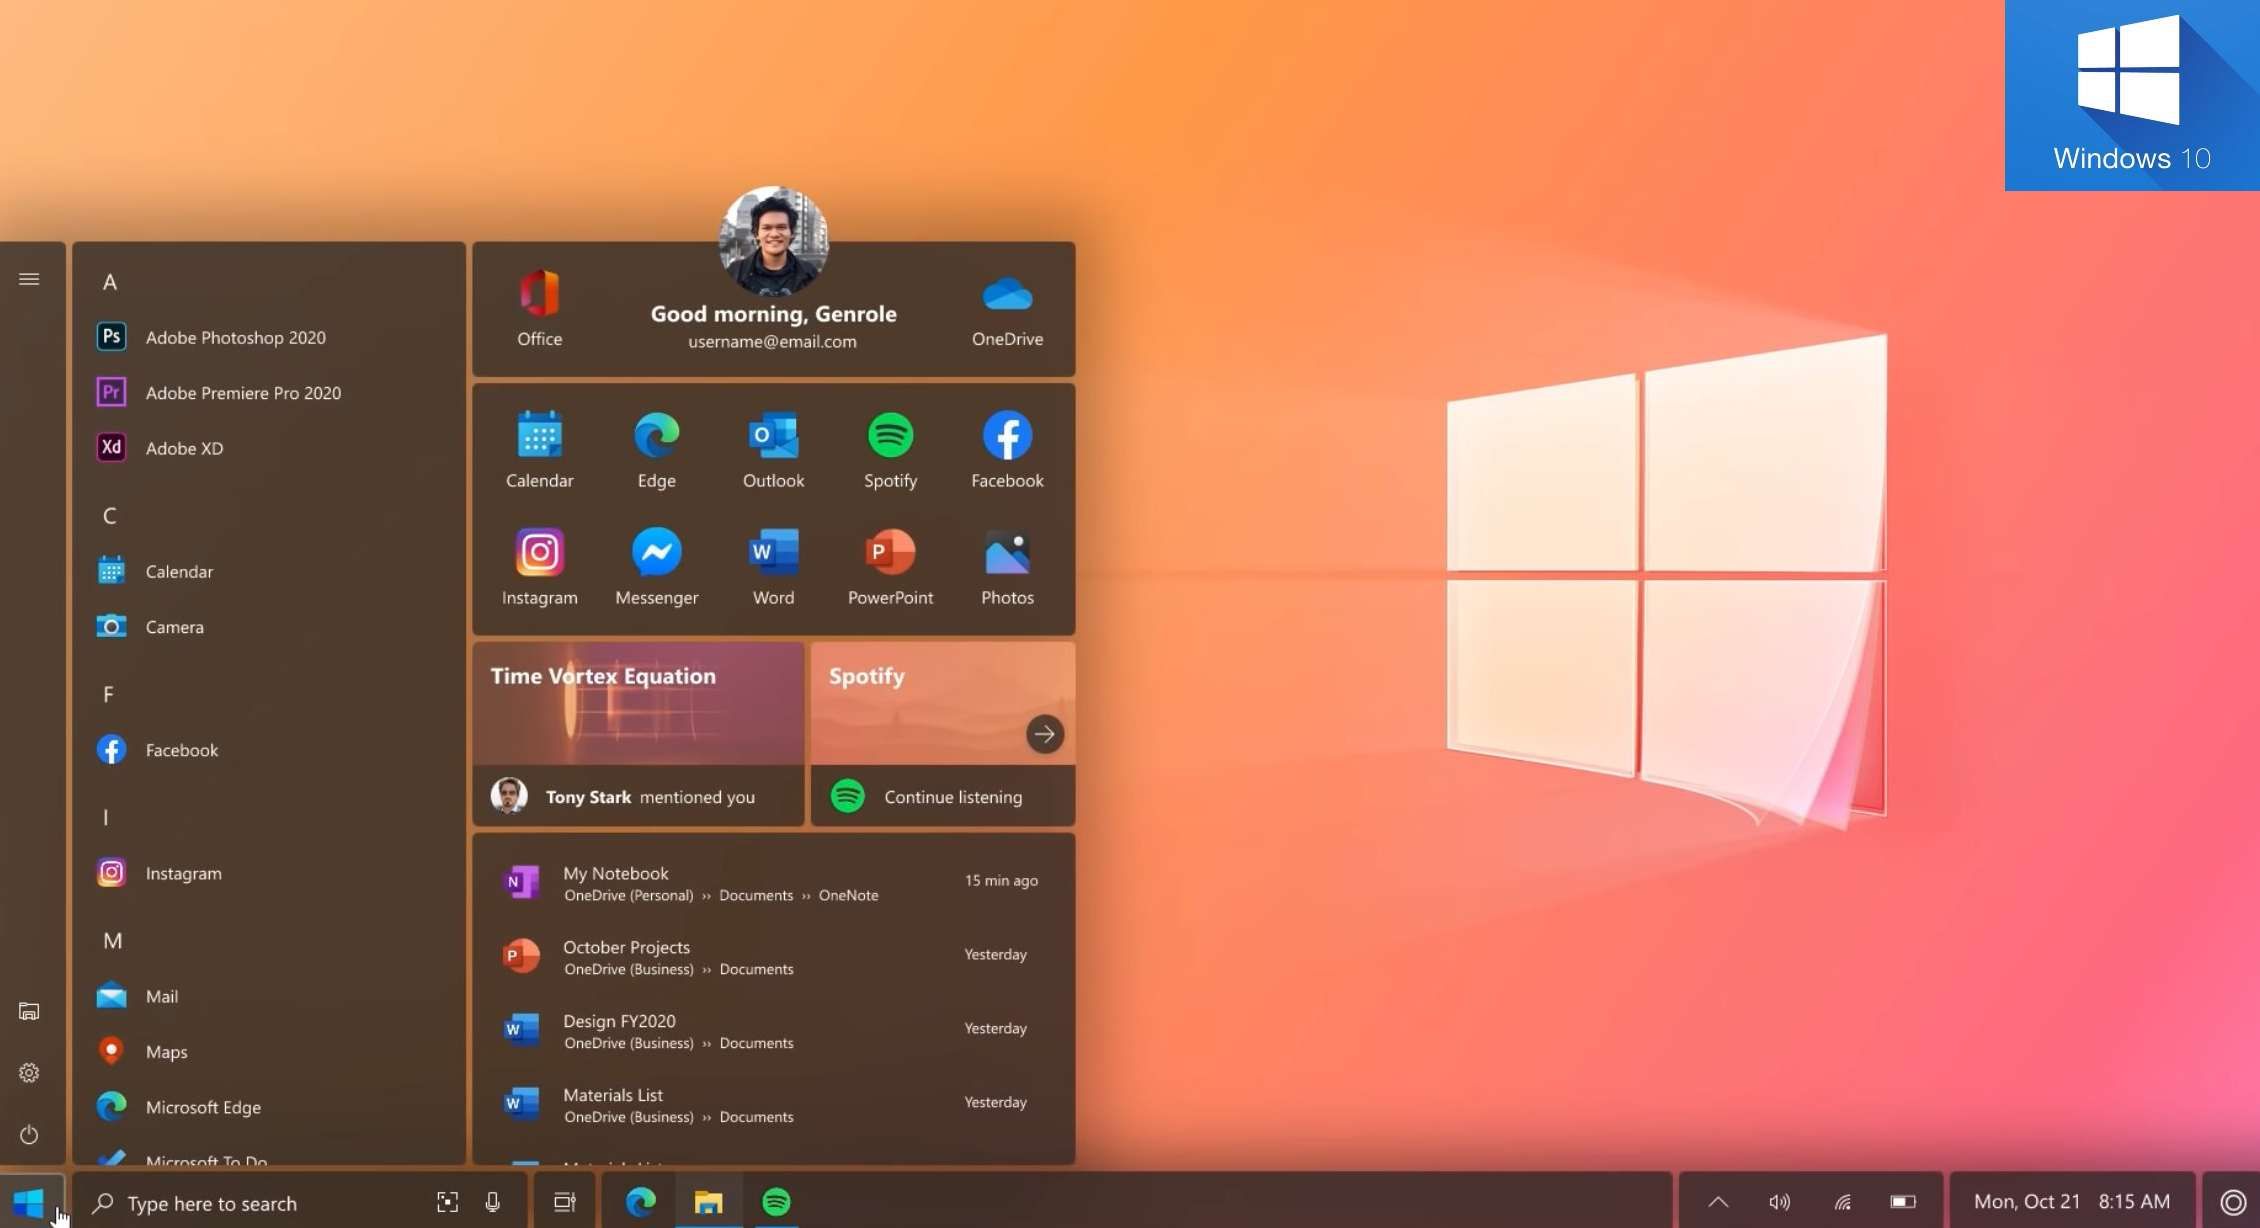Click microphone icon in search bar
The width and height of the screenshot is (2260, 1228).
click(x=492, y=1202)
